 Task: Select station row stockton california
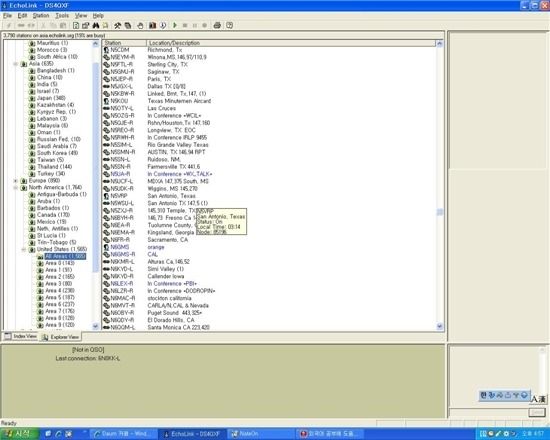(269, 298)
